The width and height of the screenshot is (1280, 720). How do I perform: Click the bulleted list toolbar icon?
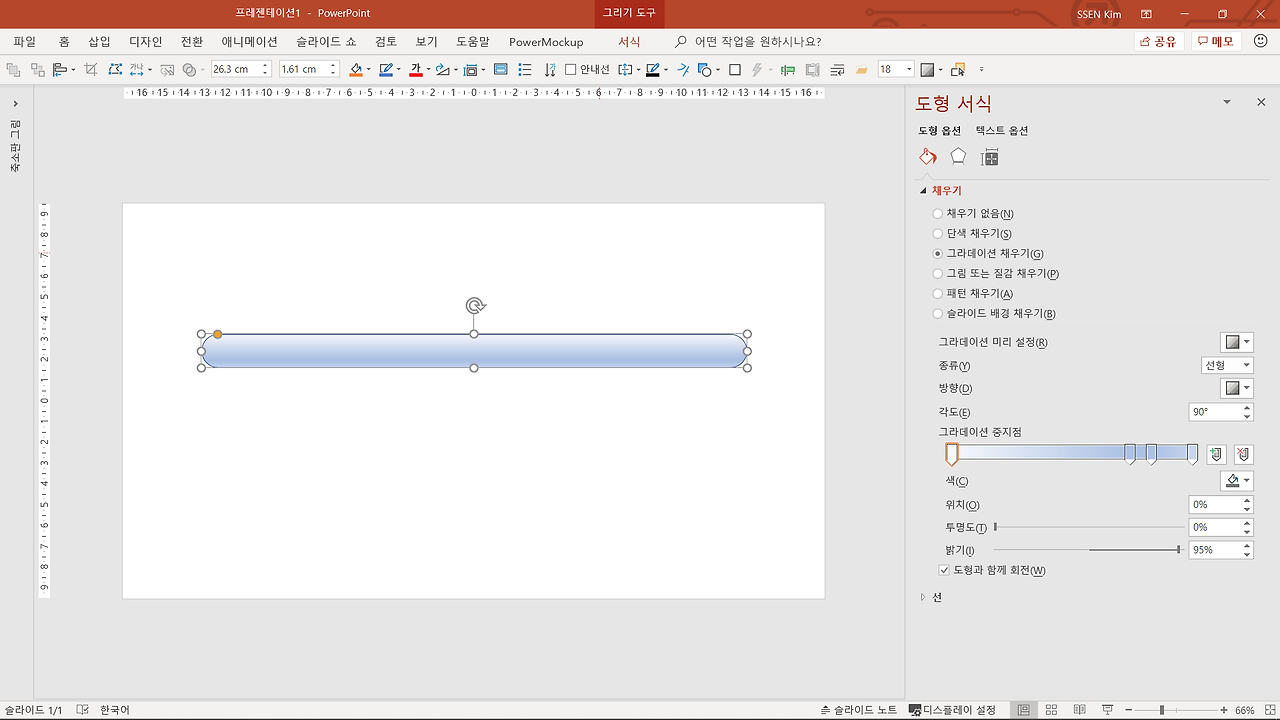(x=525, y=70)
